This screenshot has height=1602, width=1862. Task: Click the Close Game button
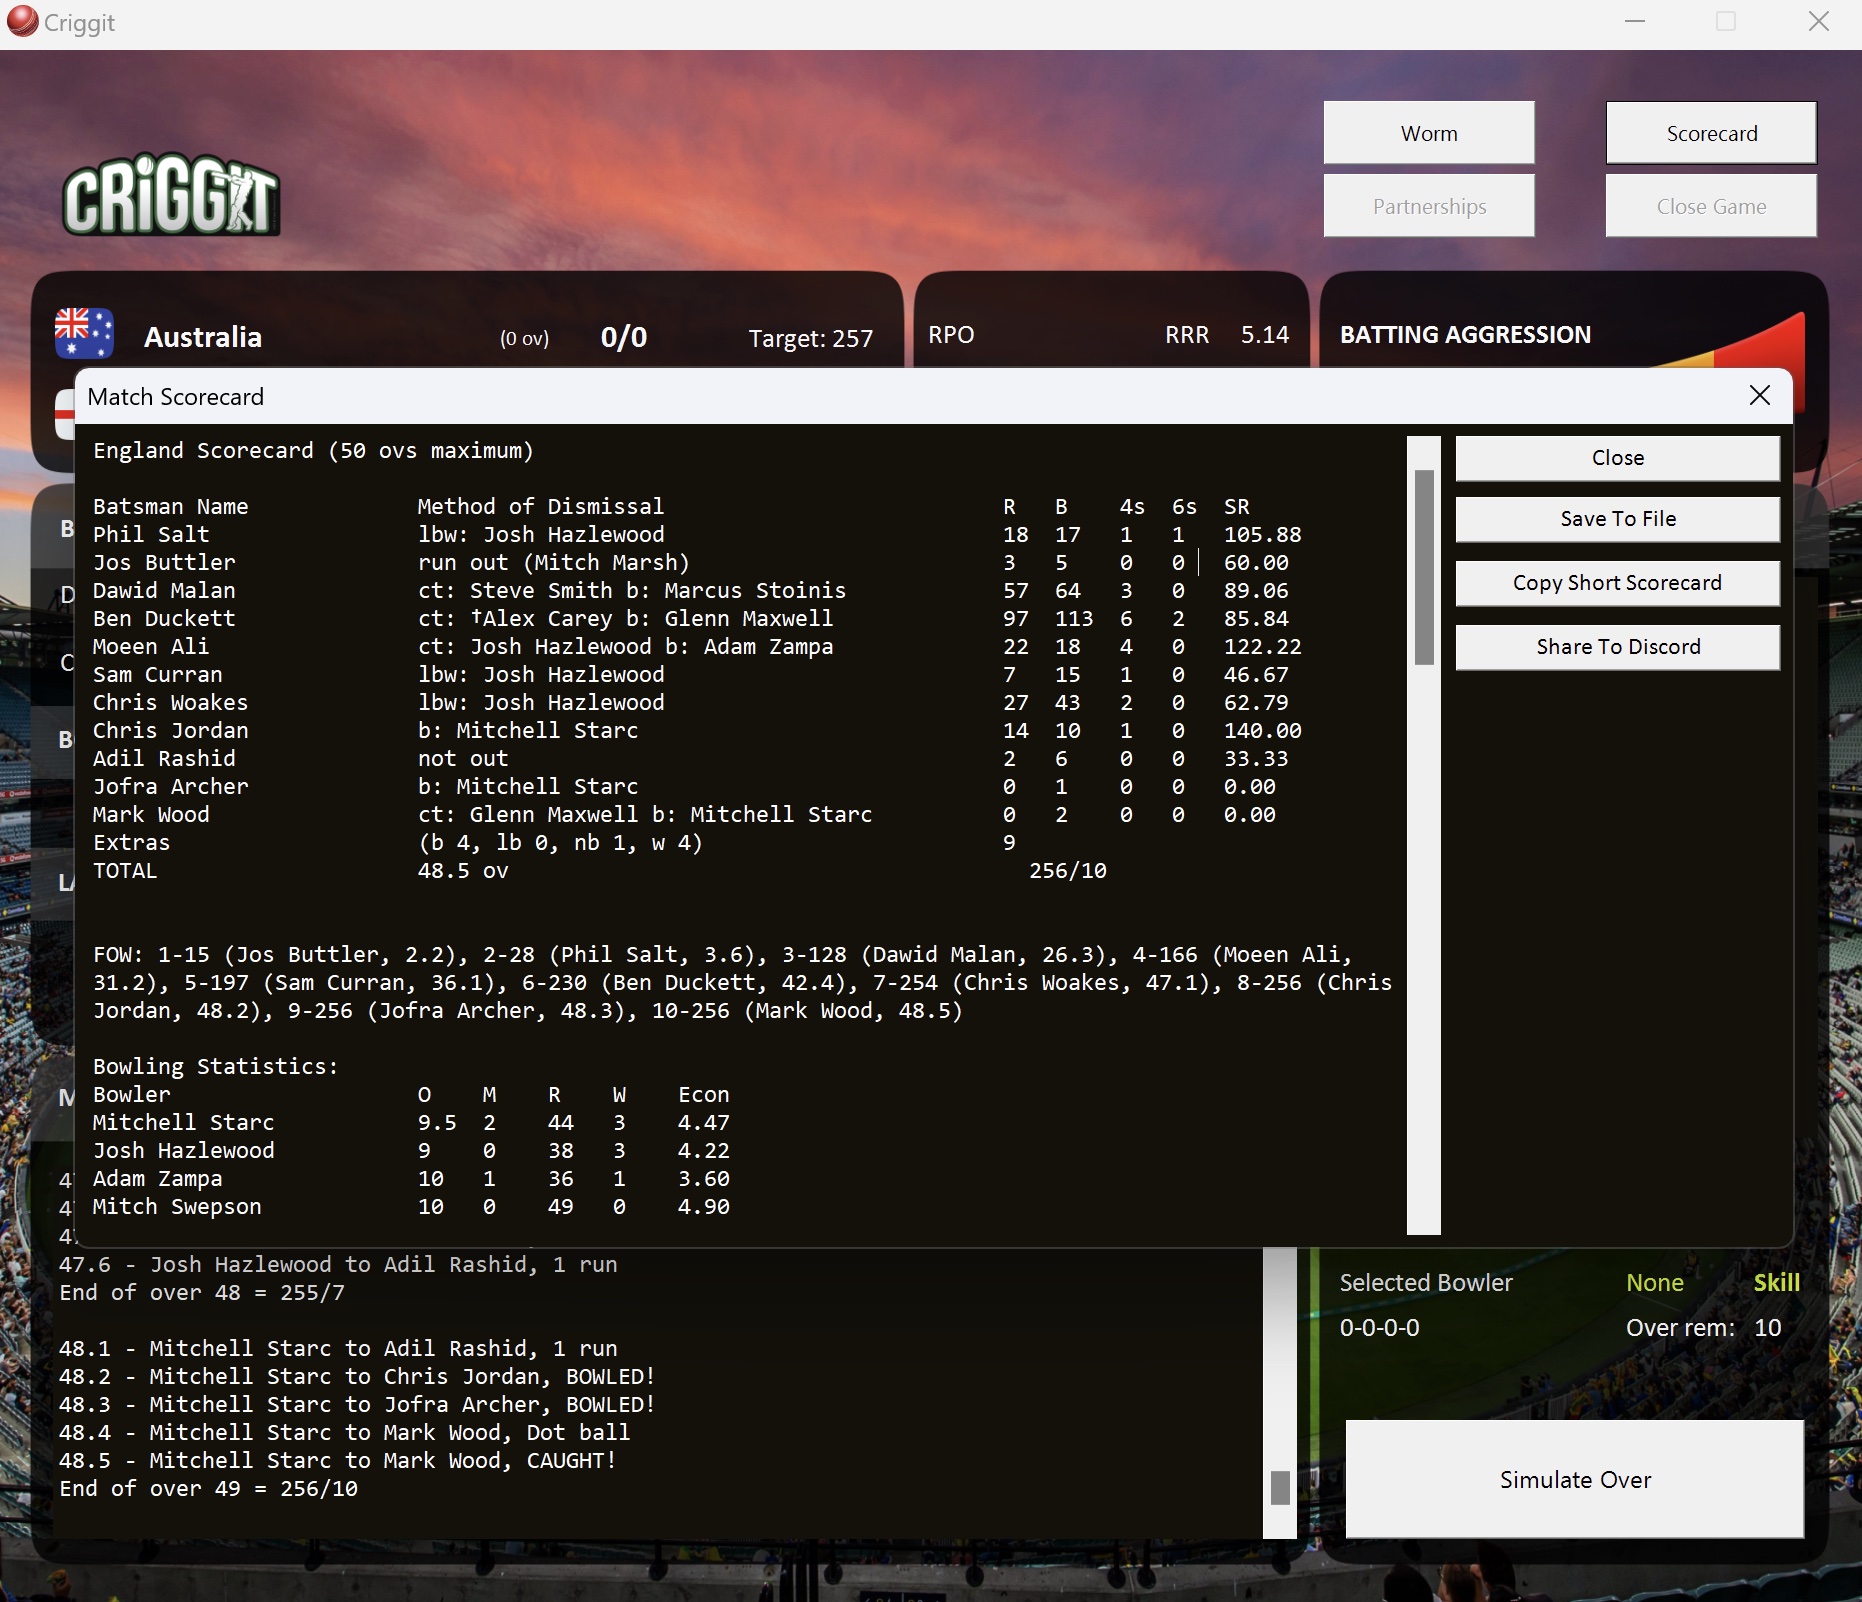[1711, 206]
